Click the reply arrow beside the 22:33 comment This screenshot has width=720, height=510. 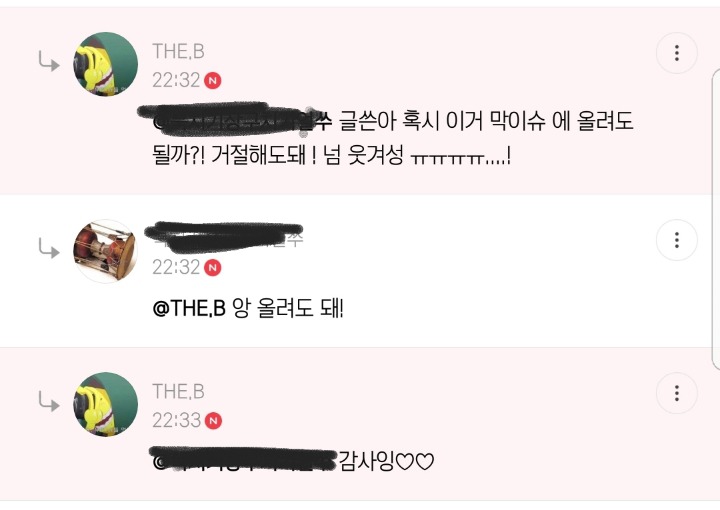[x=49, y=402]
